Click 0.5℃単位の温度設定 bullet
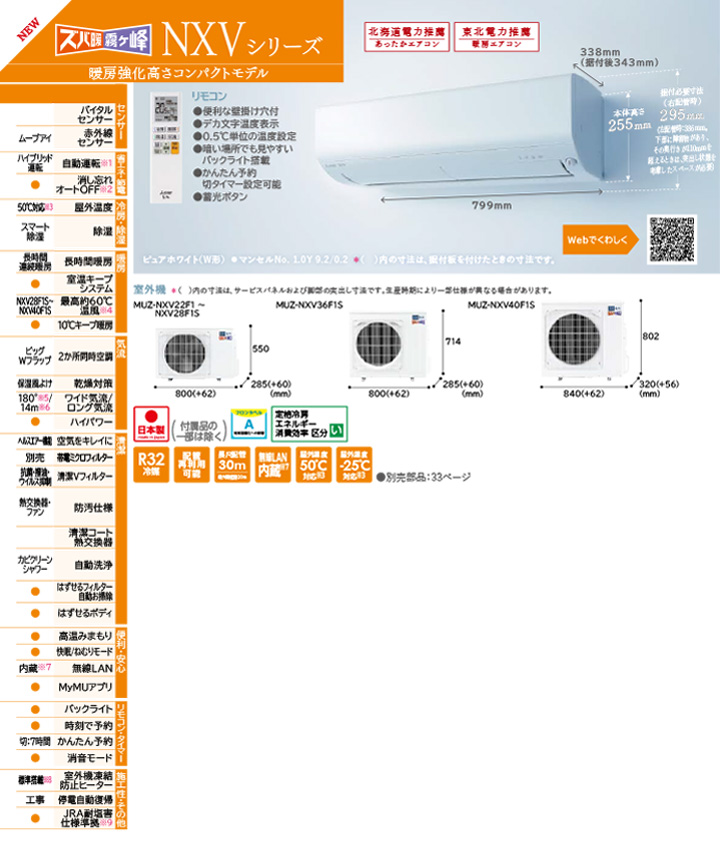Viewport: 720px width, 844px height. point(245,136)
